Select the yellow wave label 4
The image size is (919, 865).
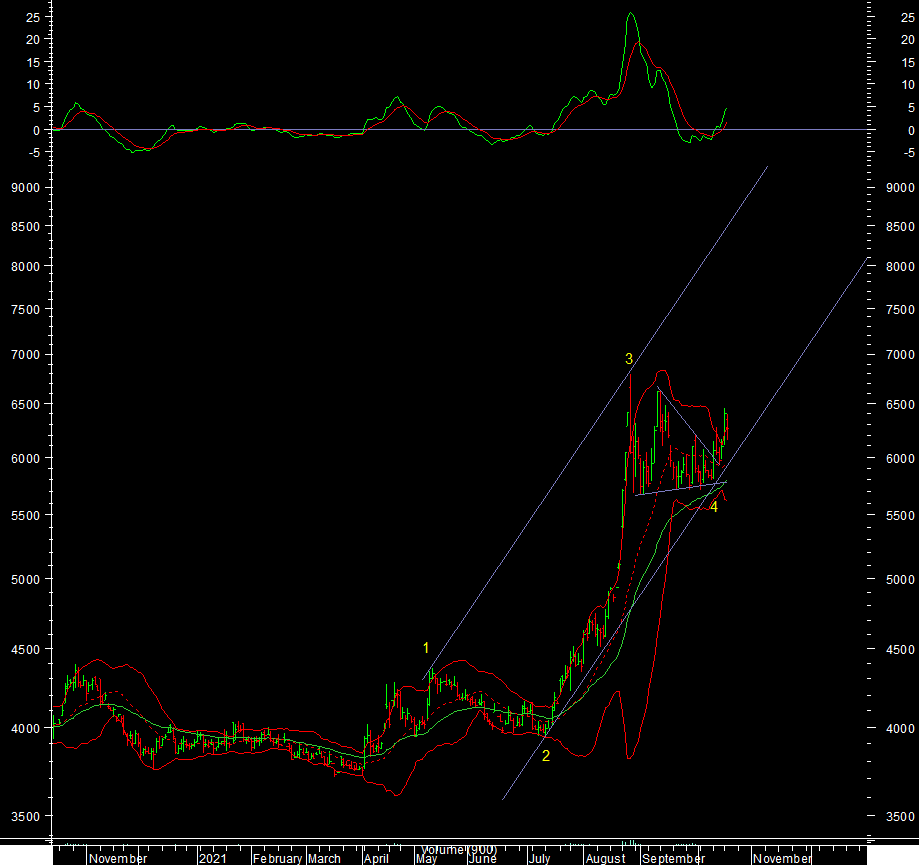coord(714,507)
